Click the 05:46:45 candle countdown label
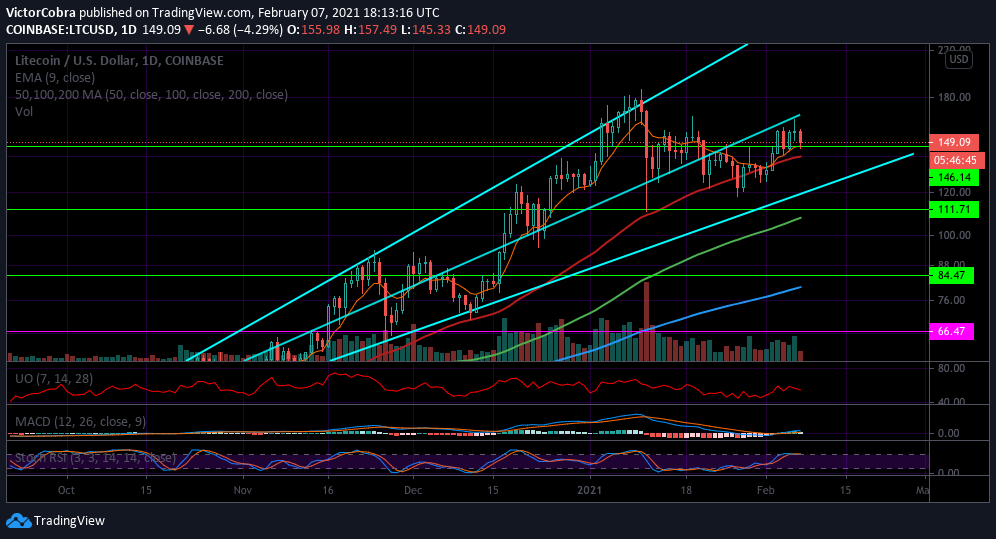The height and width of the screenshot is (539, 996). [x=955, y=160]
